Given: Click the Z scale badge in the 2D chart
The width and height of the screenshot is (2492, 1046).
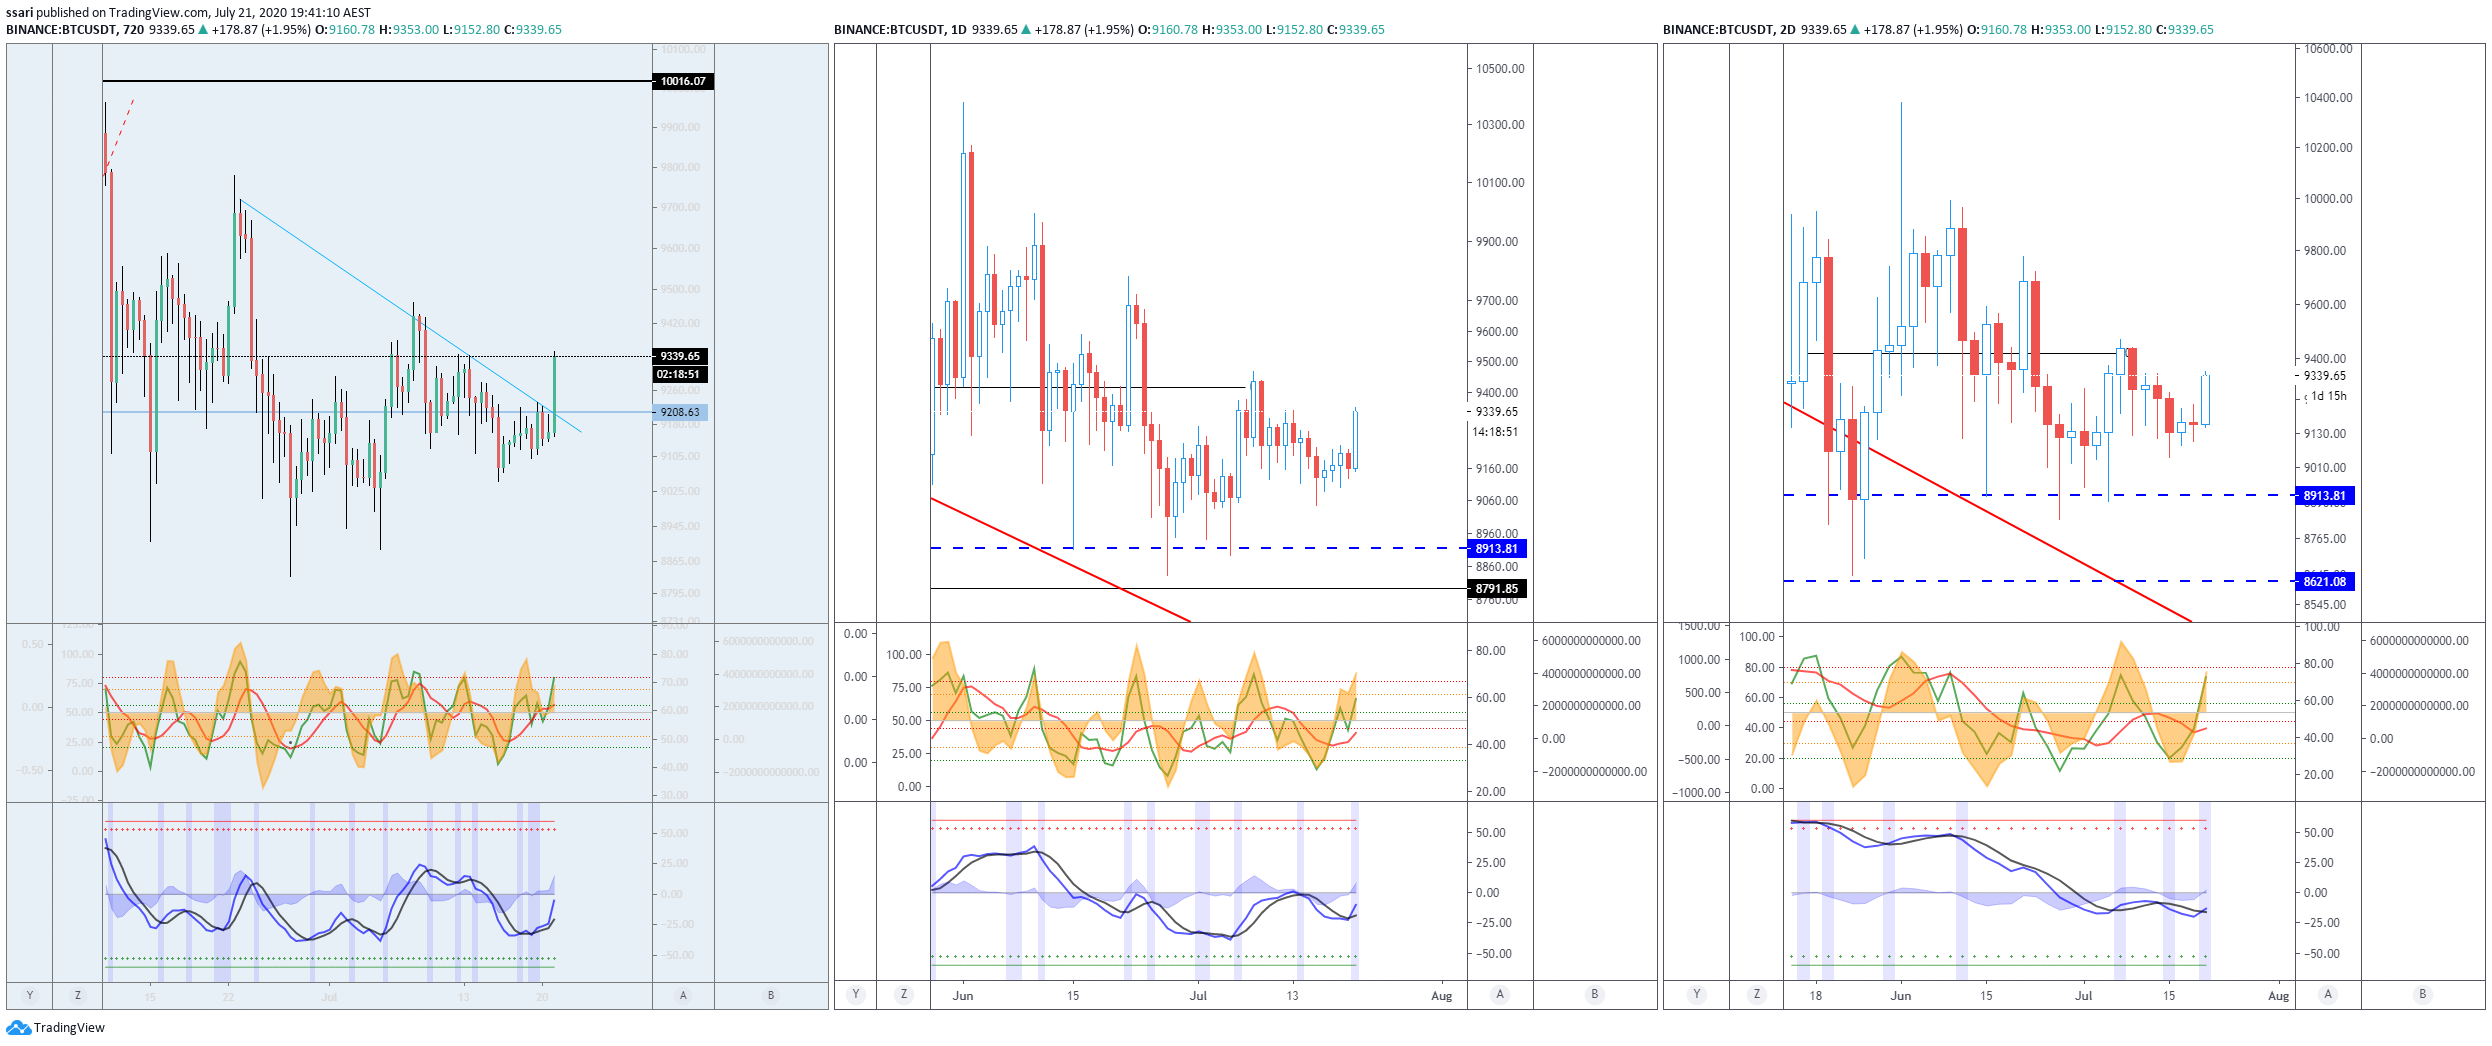Looking at the screenshot, I should [x=1757, y=994].
